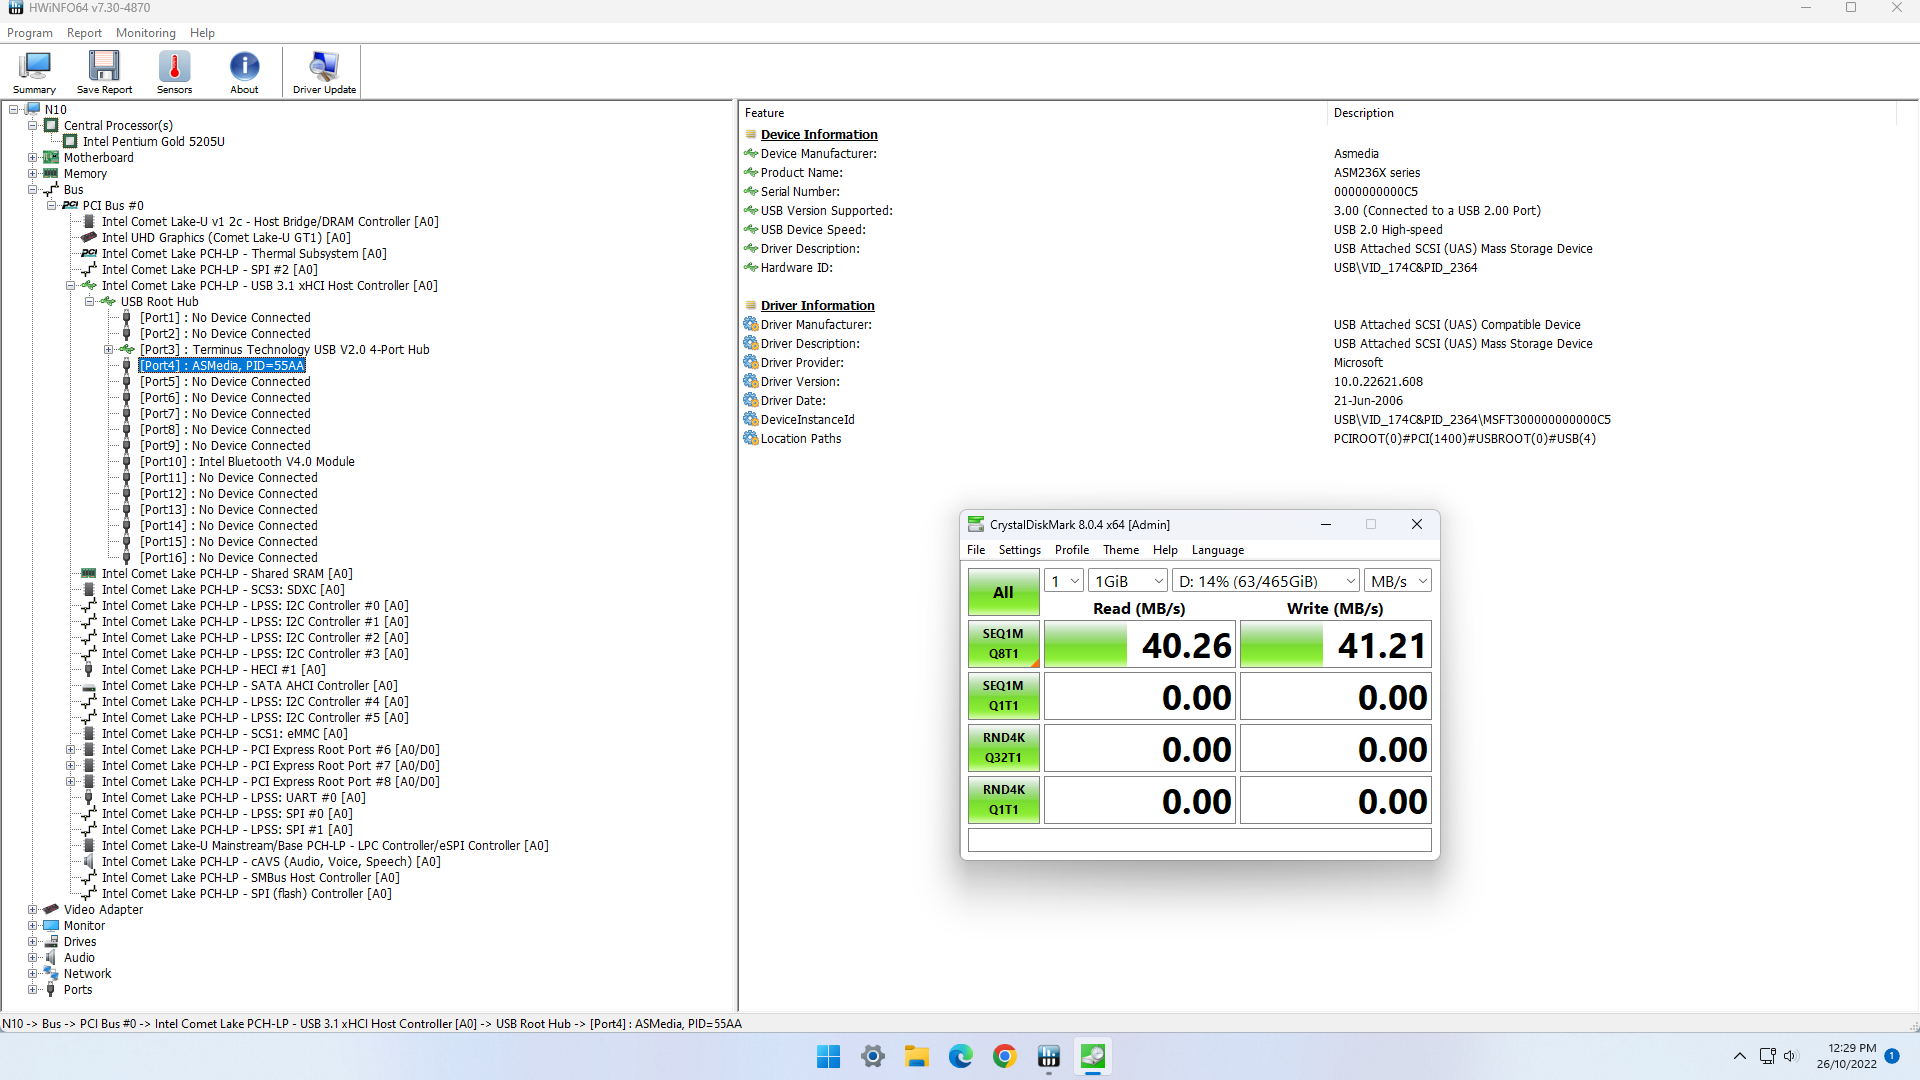Click the Save Report floppy icon
Image resolution: width=1920 pixels, height=1080 pixels.
104,72
